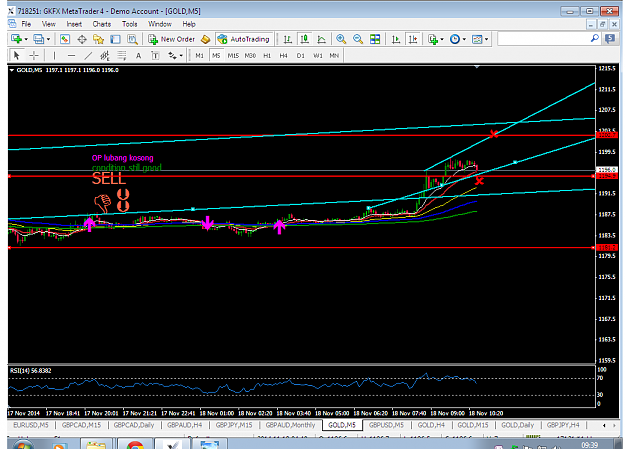Open the Tools menu
This screenshot has width=625, height=449.
point(130,24)
